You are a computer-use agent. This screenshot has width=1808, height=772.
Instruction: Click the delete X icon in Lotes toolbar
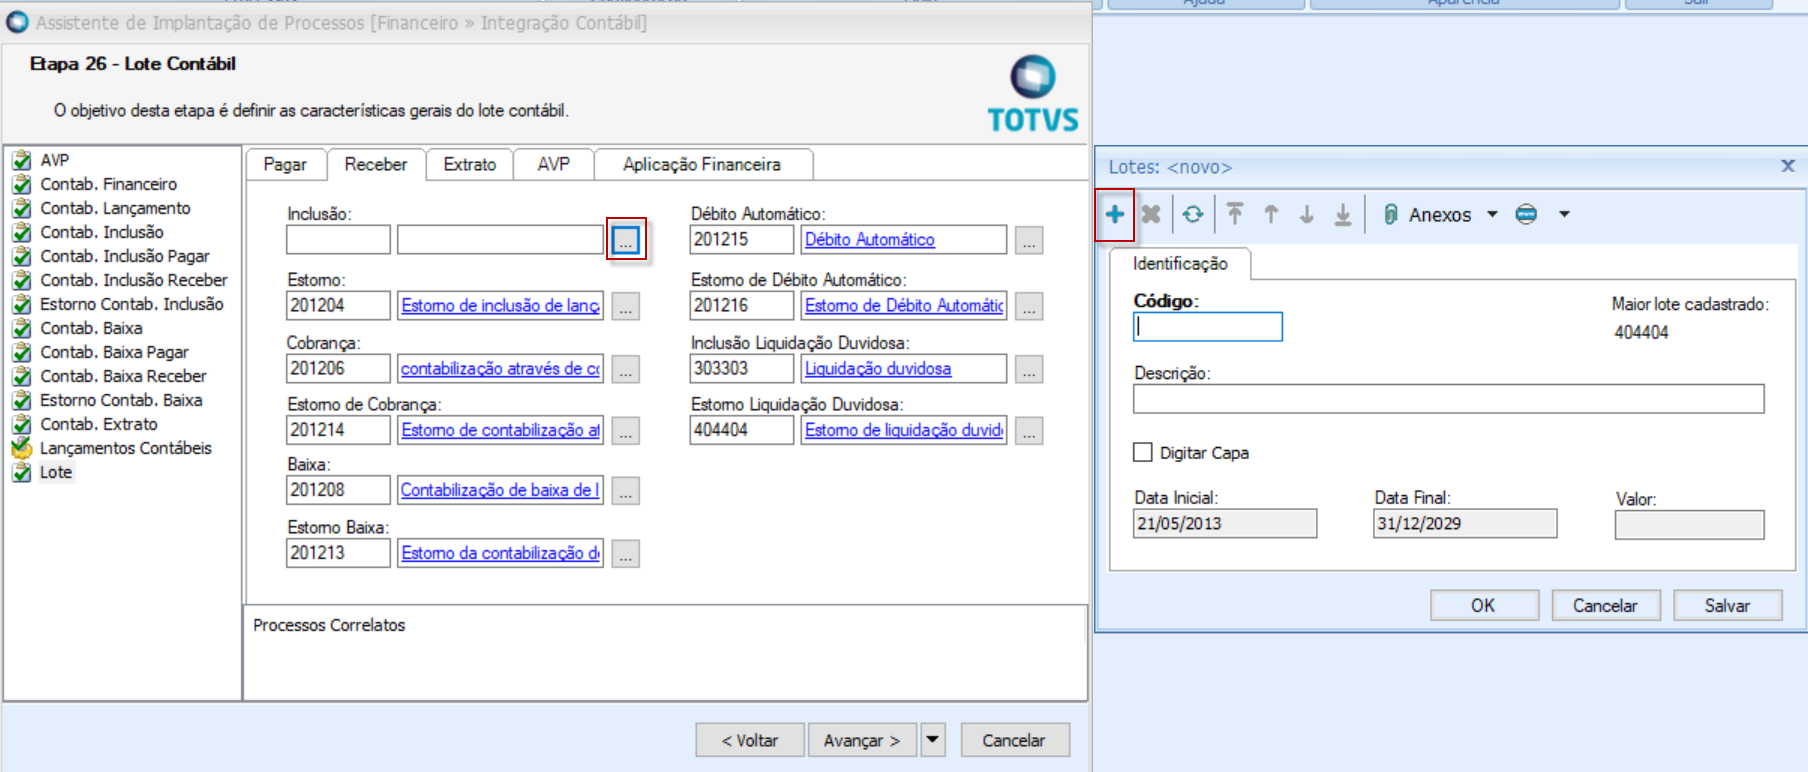pyautogui.click(x=1151, y=214)
